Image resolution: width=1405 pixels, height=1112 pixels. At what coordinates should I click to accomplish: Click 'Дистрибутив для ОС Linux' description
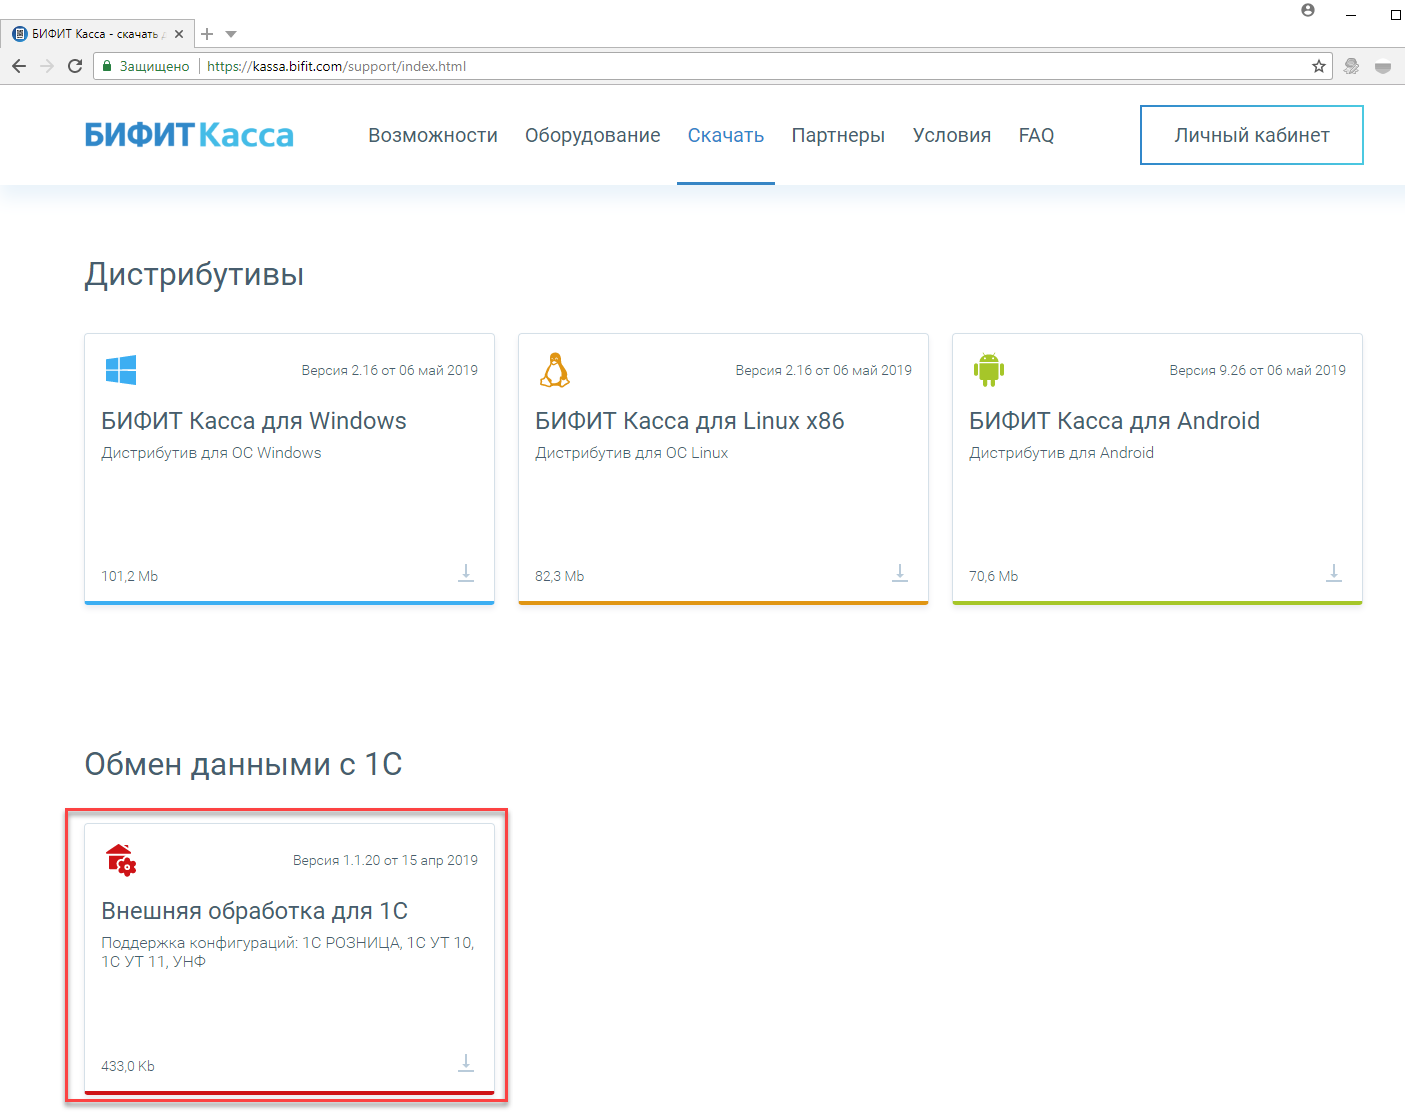click(x=632, y=453)
